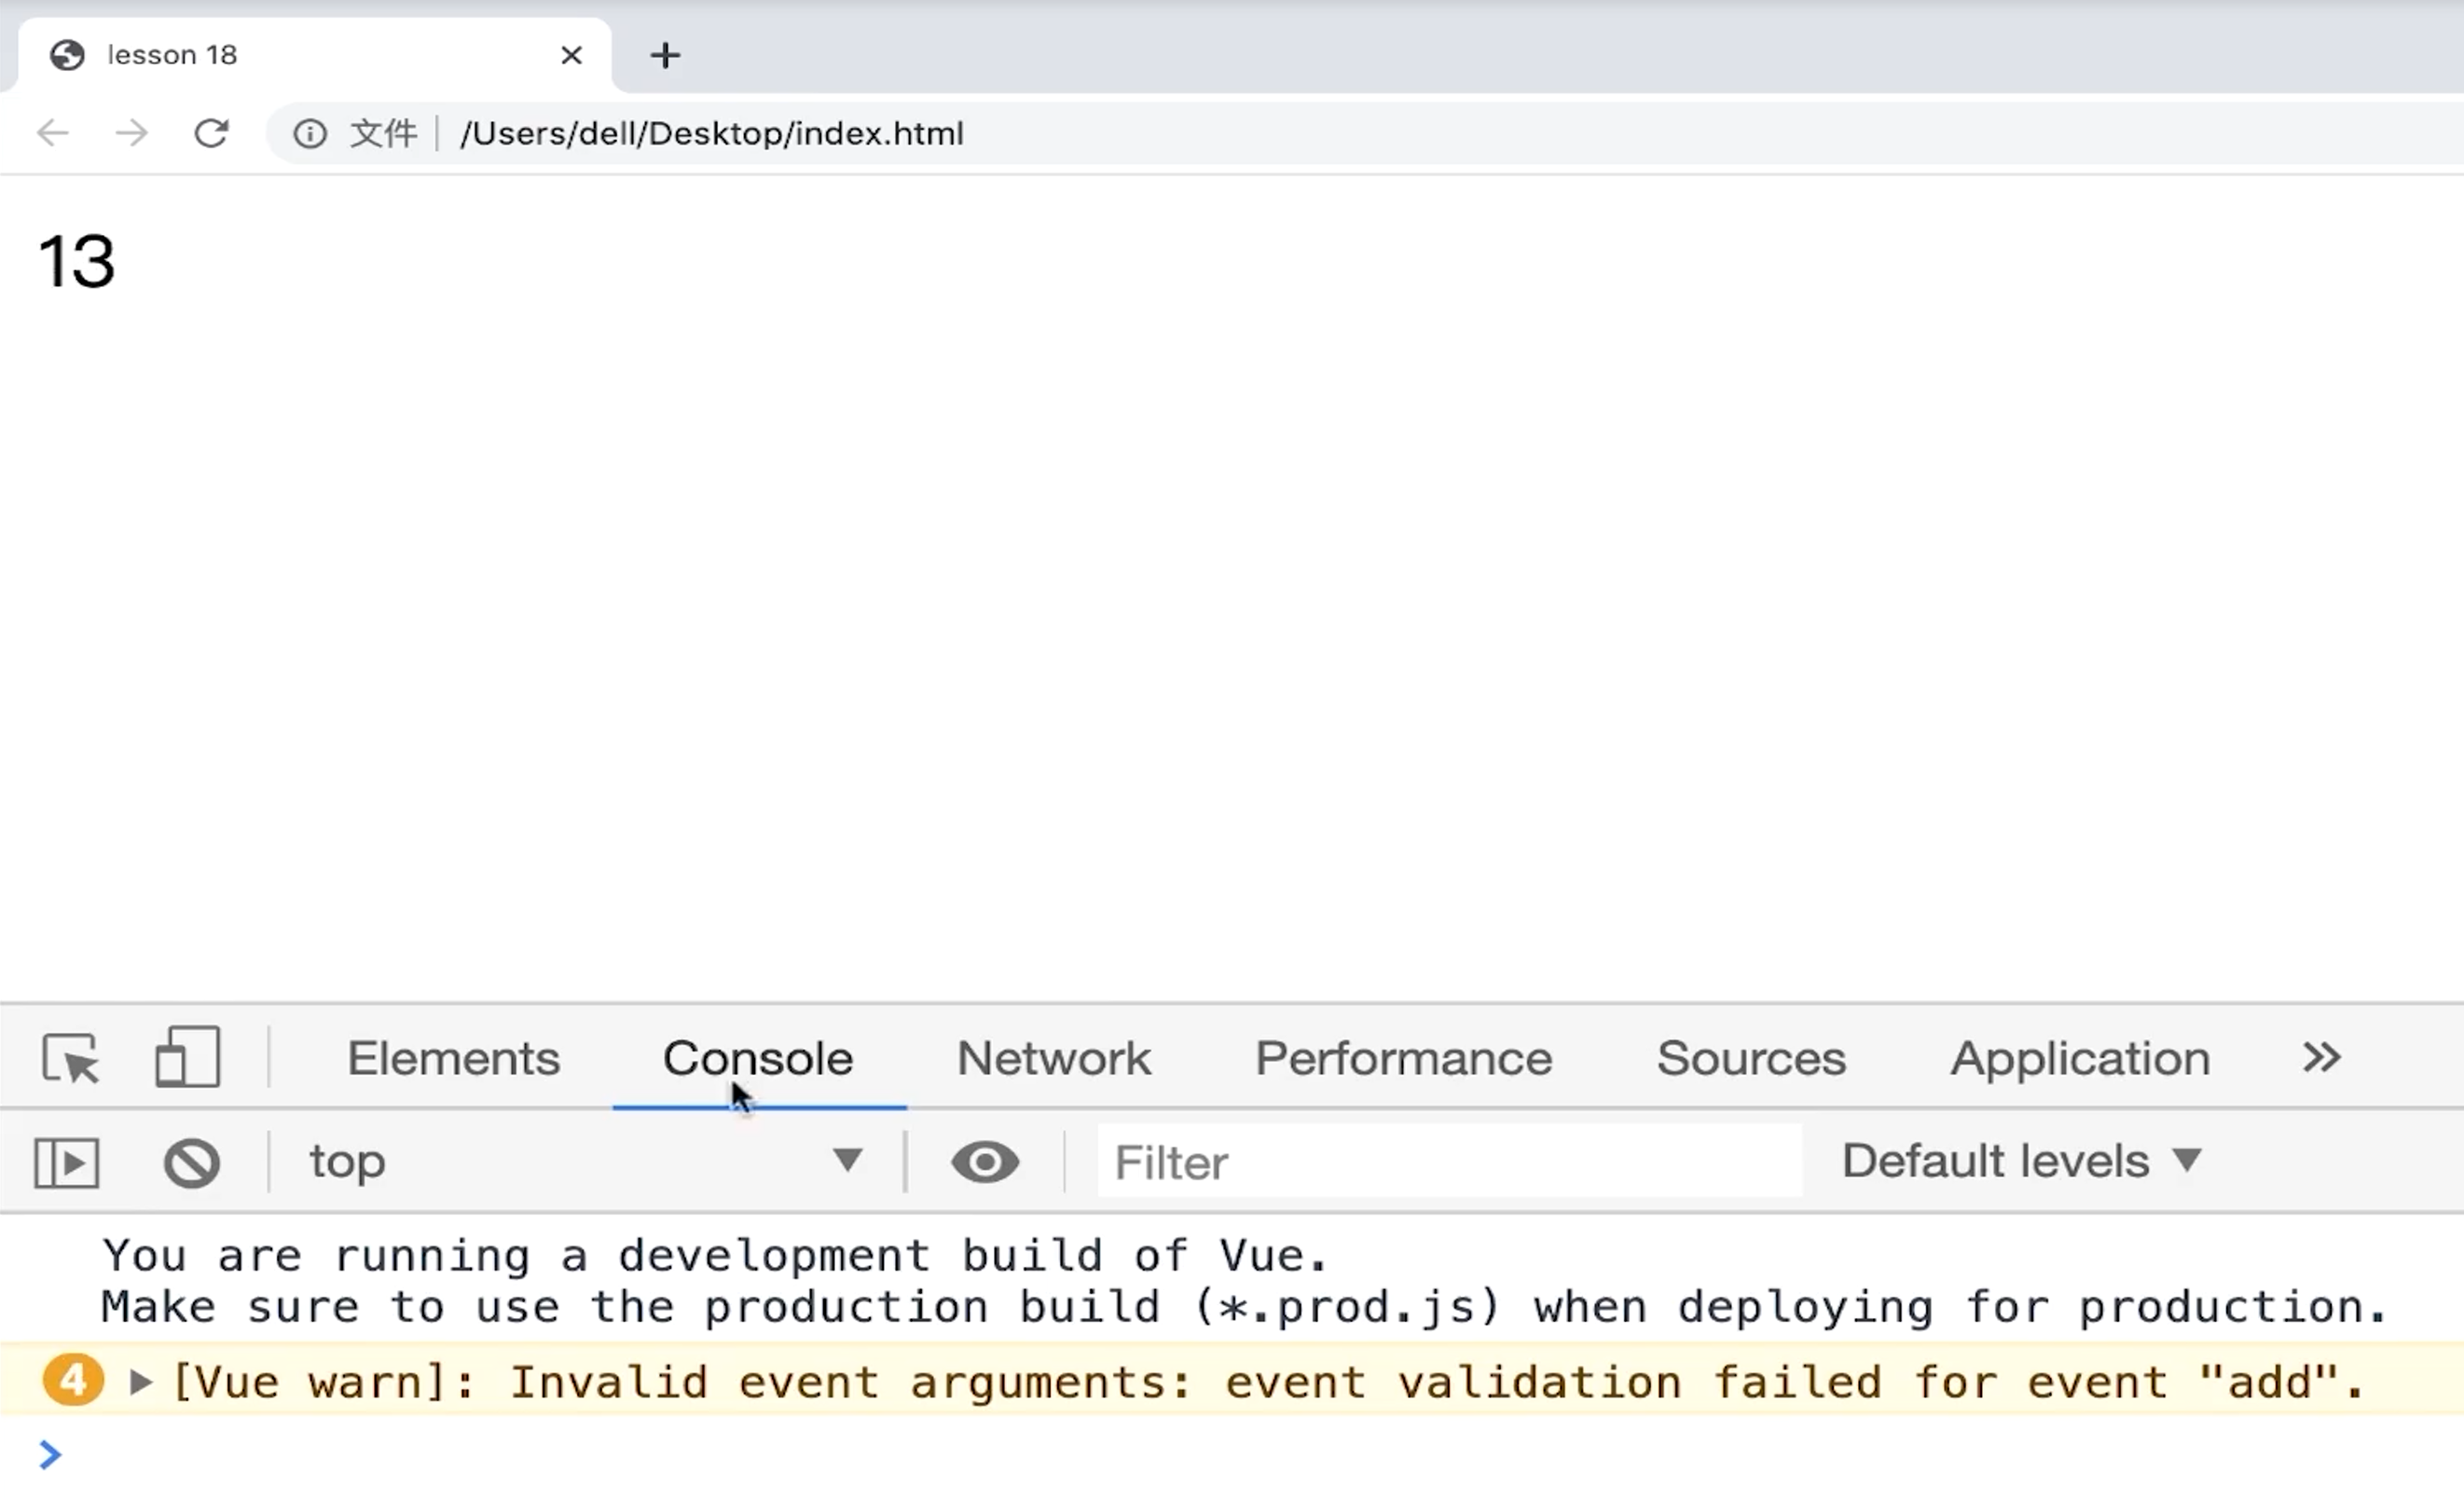Open the top JavaScript context dropdown
This screenshot has width=2464, height=1498.
(585, 1162)
